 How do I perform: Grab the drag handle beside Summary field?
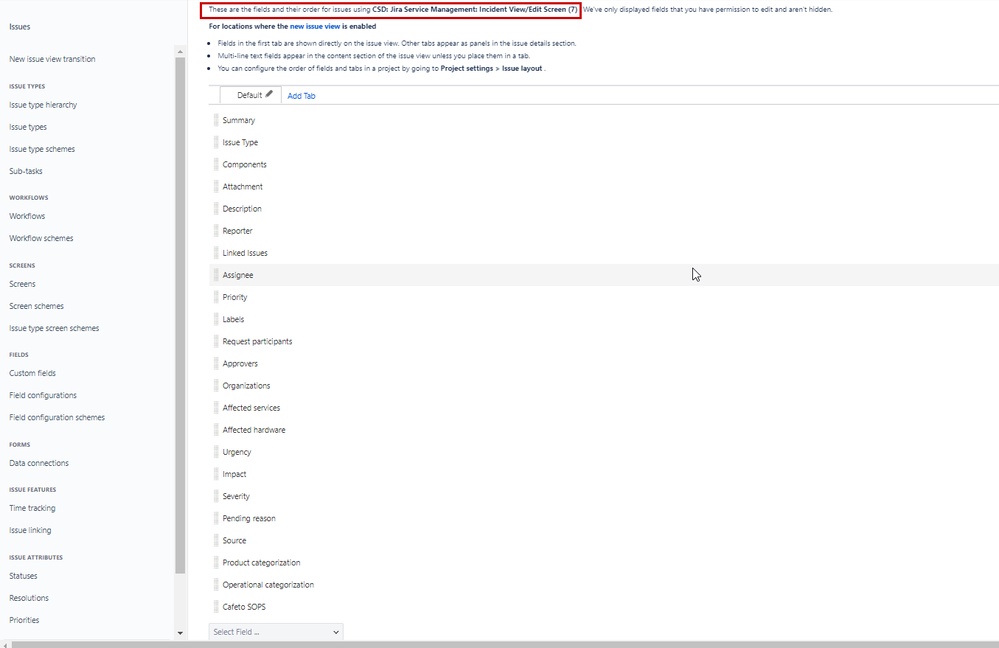(216, 120)
